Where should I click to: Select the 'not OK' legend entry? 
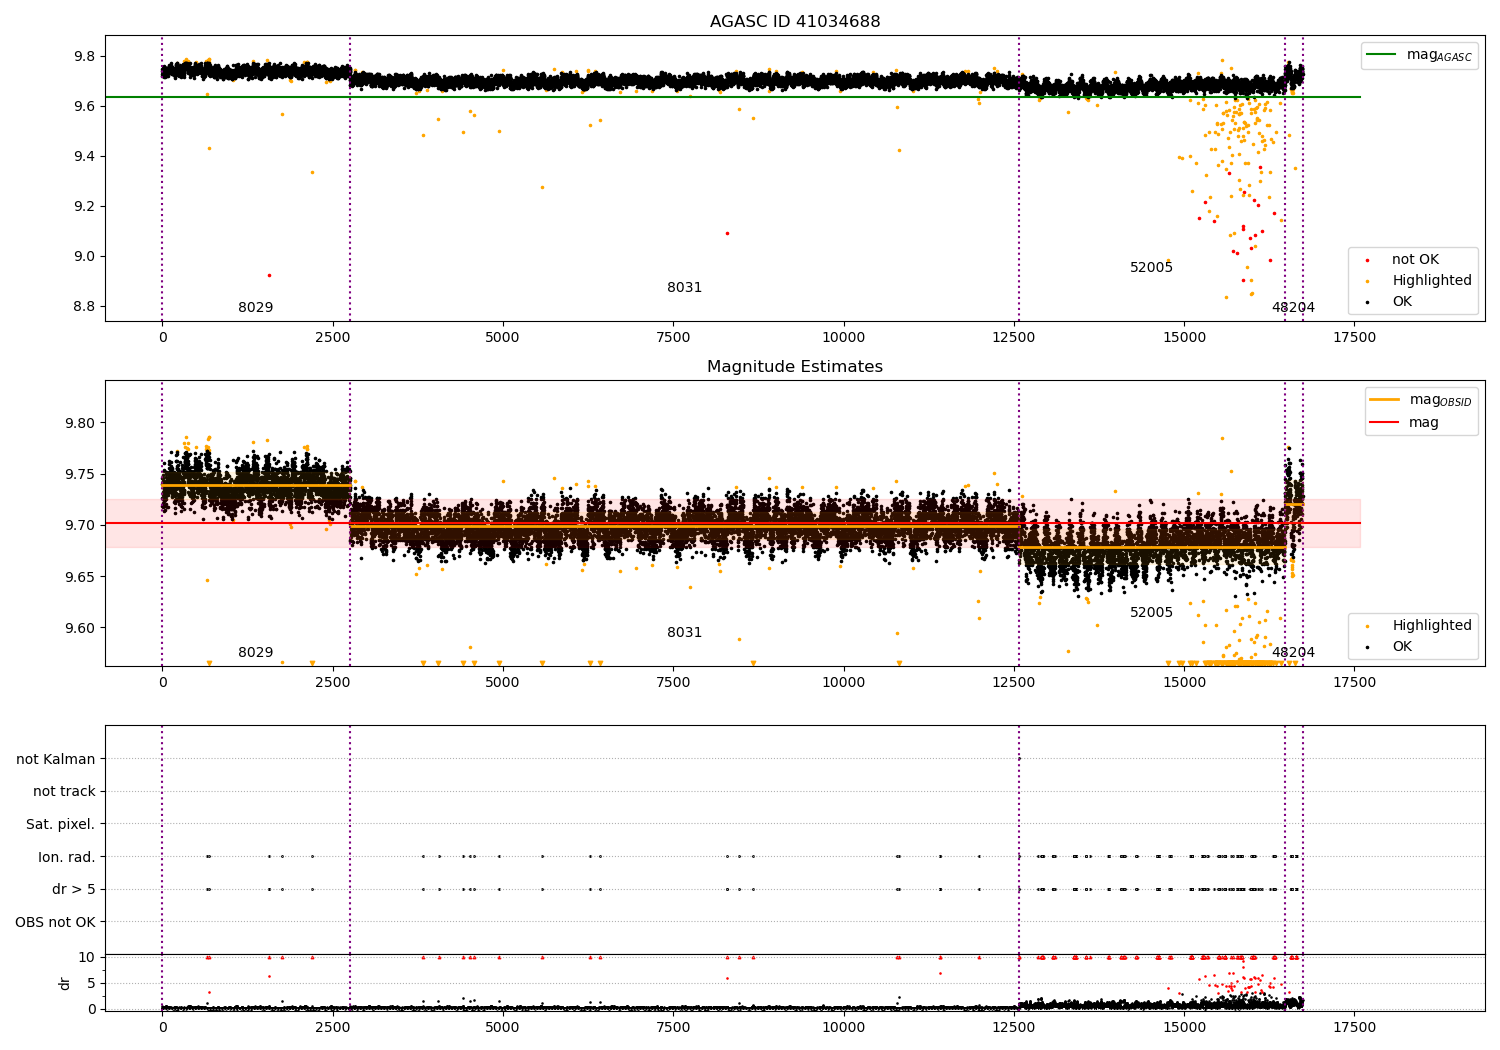[1415, 260]
